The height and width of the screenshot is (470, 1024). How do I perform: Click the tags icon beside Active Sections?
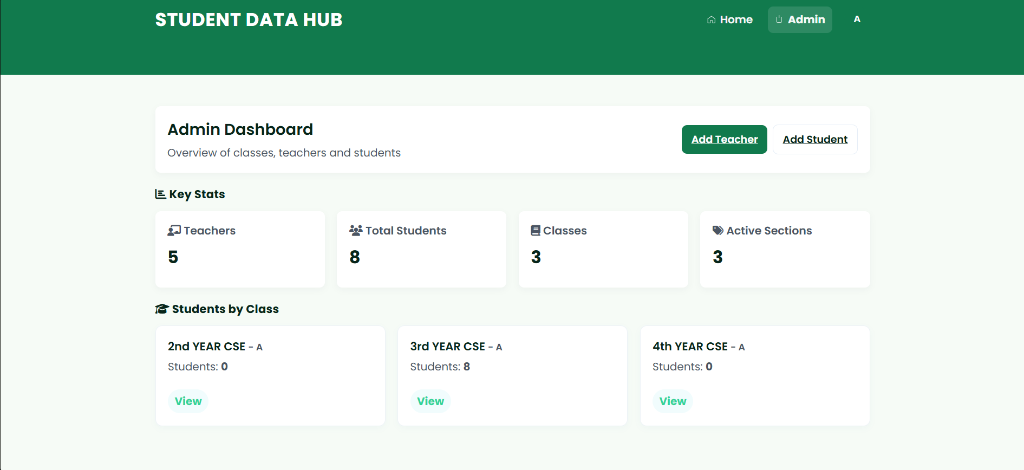718,230
